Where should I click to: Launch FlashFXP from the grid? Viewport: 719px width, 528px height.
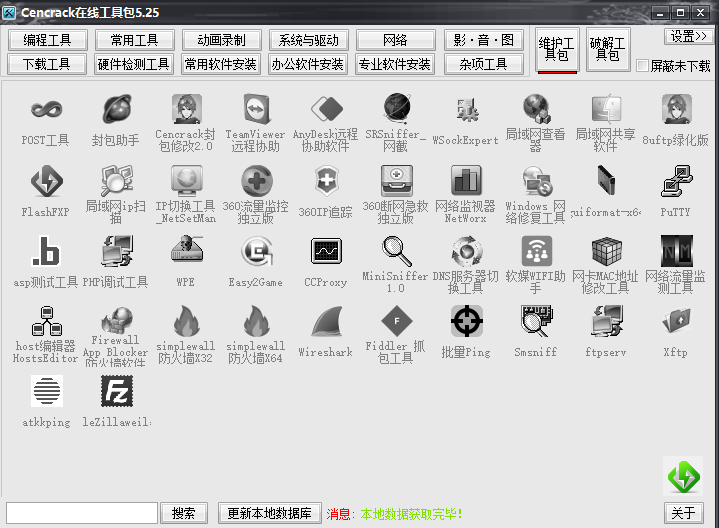point(46,181)
